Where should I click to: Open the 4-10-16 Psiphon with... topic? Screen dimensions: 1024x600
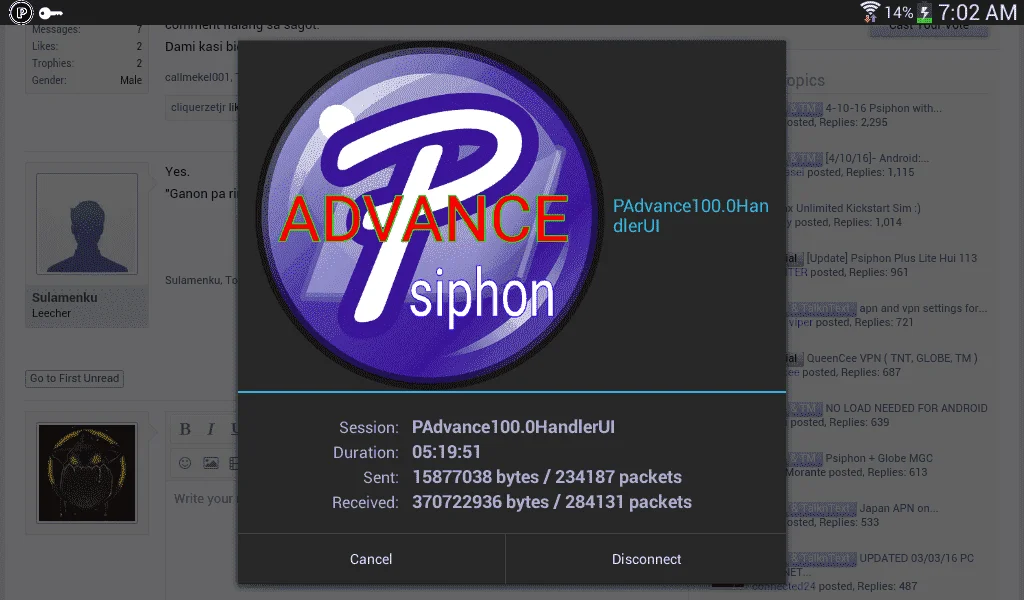click(x=883, y=108)
